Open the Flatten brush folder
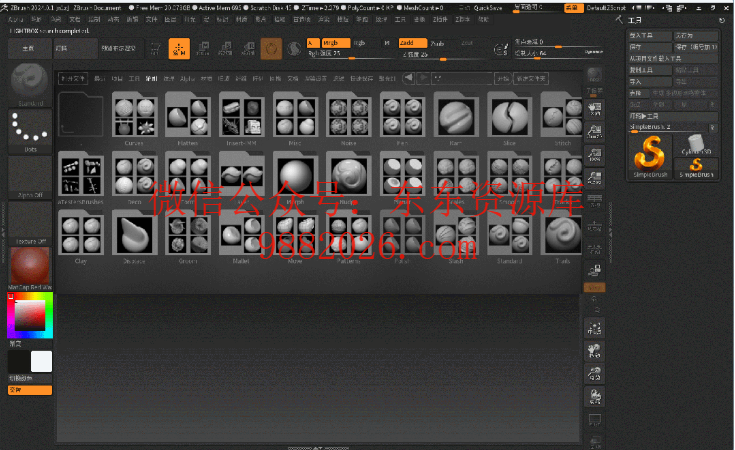Image resolution: width=735 pixels, height=450 pixels. click(x=188, y=117)
